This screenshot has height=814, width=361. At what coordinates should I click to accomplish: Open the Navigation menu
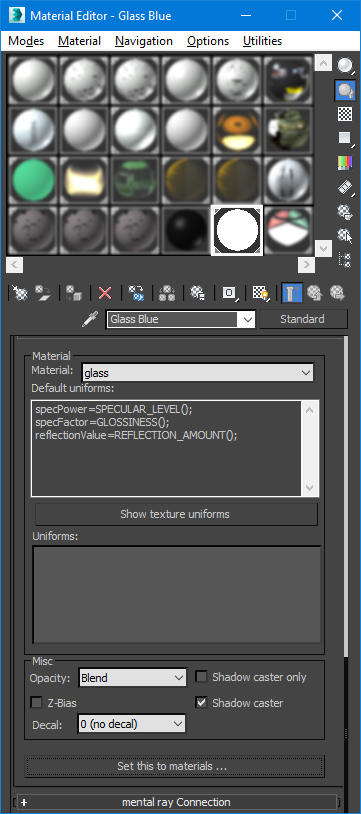coord(144,41)
